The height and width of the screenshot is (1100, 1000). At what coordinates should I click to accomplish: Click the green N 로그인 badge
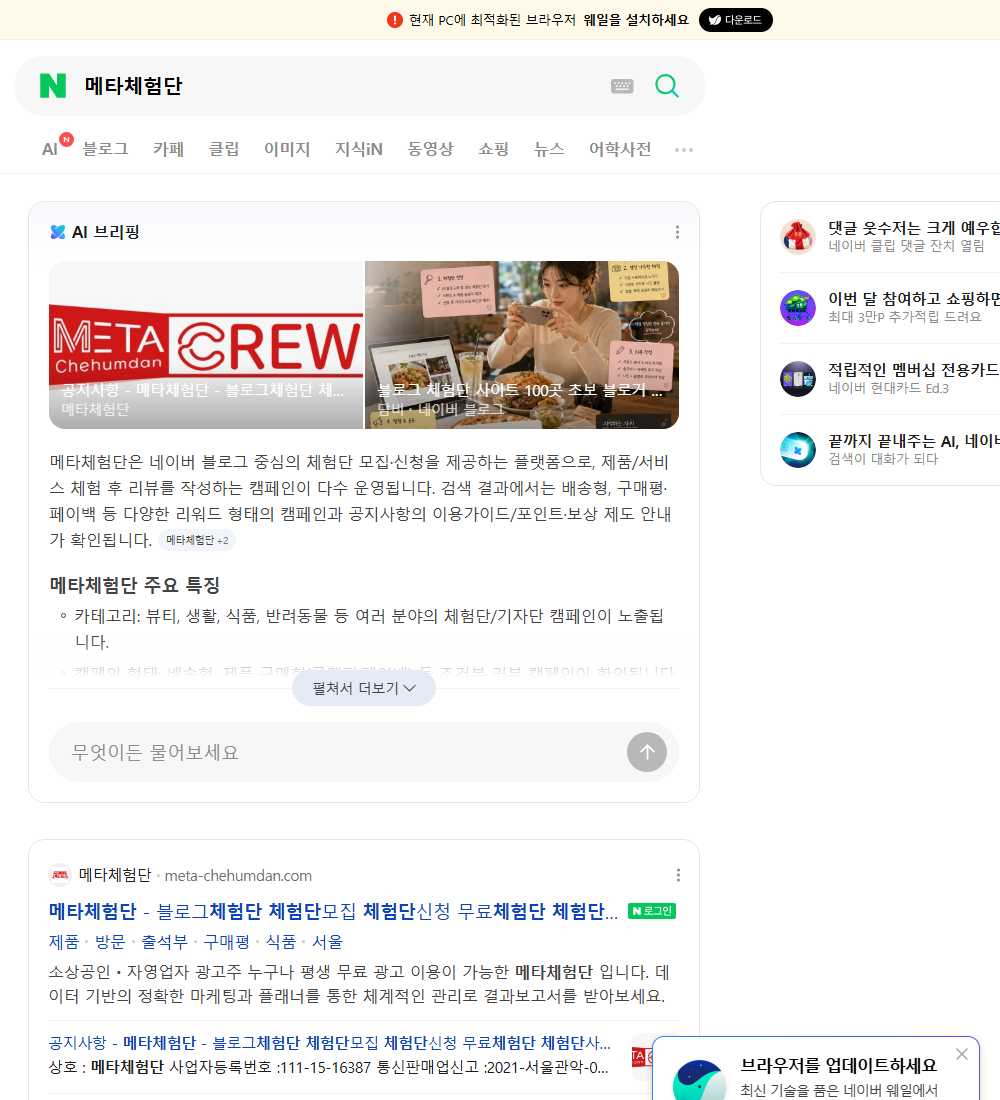(652, 911)
